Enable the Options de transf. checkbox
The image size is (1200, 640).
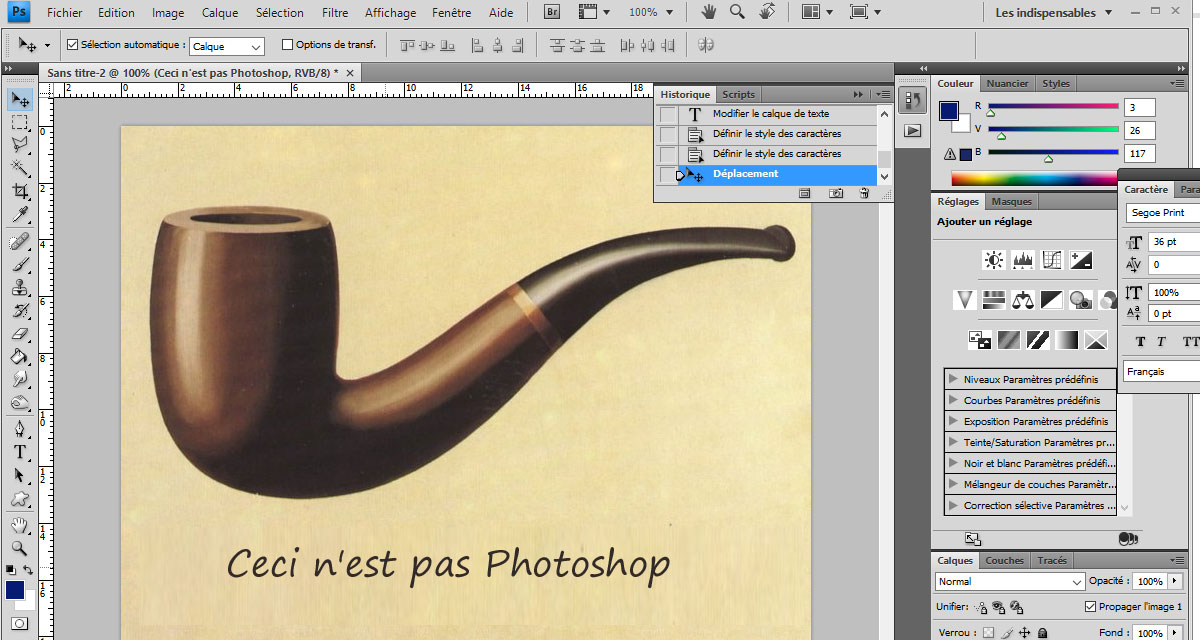click(x=288, y=45)
